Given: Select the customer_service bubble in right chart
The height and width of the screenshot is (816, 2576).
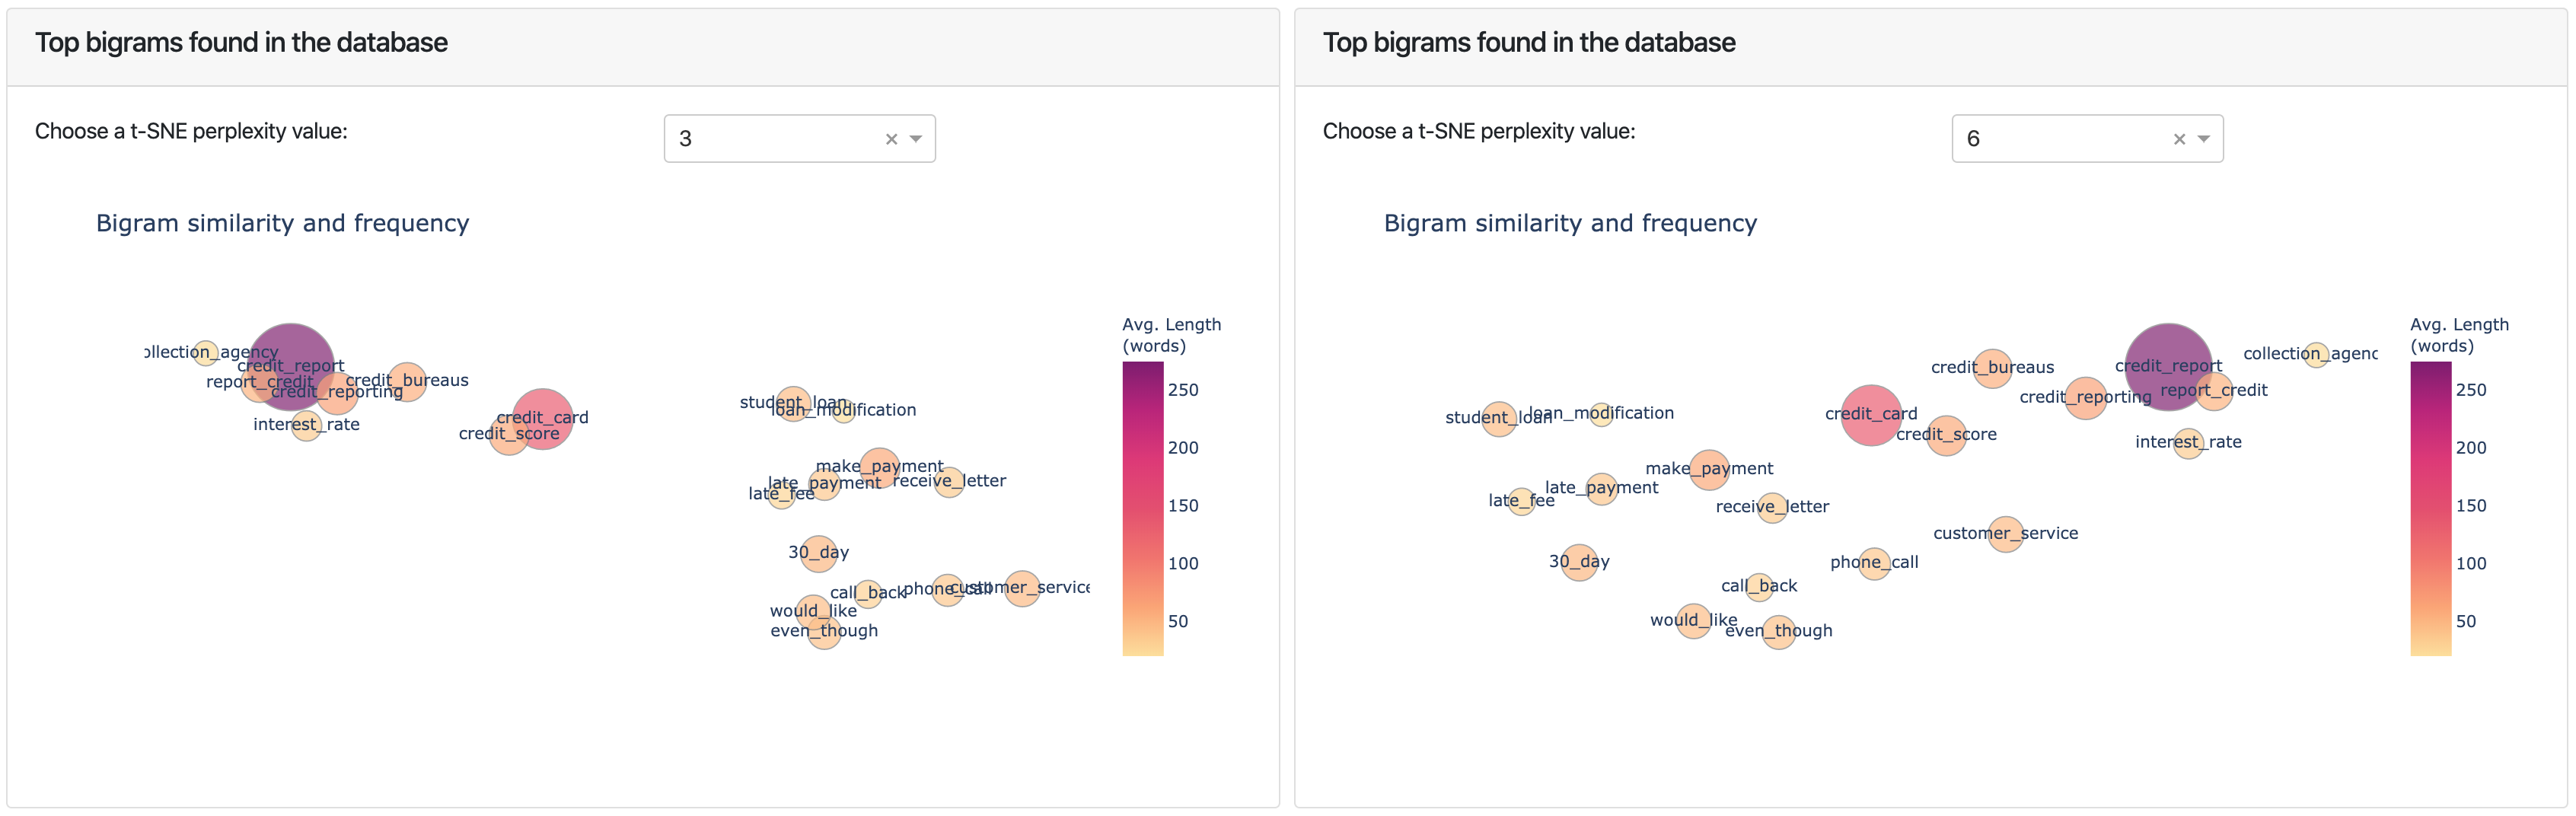Looking at the screenshot, I should (x=2004, y=535).
